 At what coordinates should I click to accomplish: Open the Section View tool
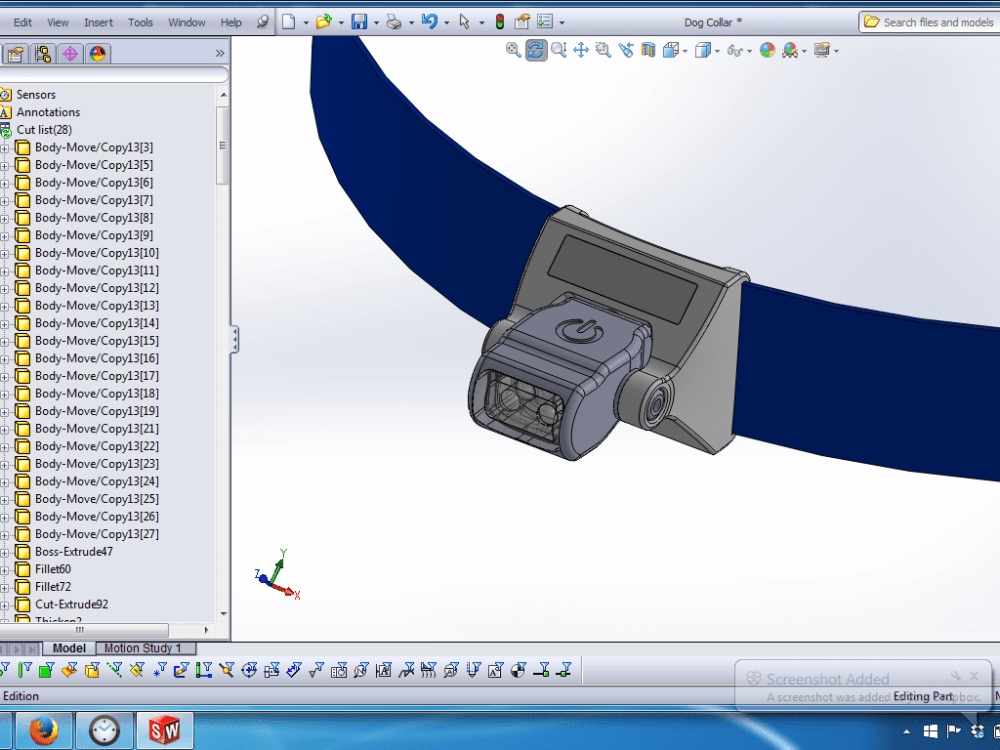pos(646,50)
